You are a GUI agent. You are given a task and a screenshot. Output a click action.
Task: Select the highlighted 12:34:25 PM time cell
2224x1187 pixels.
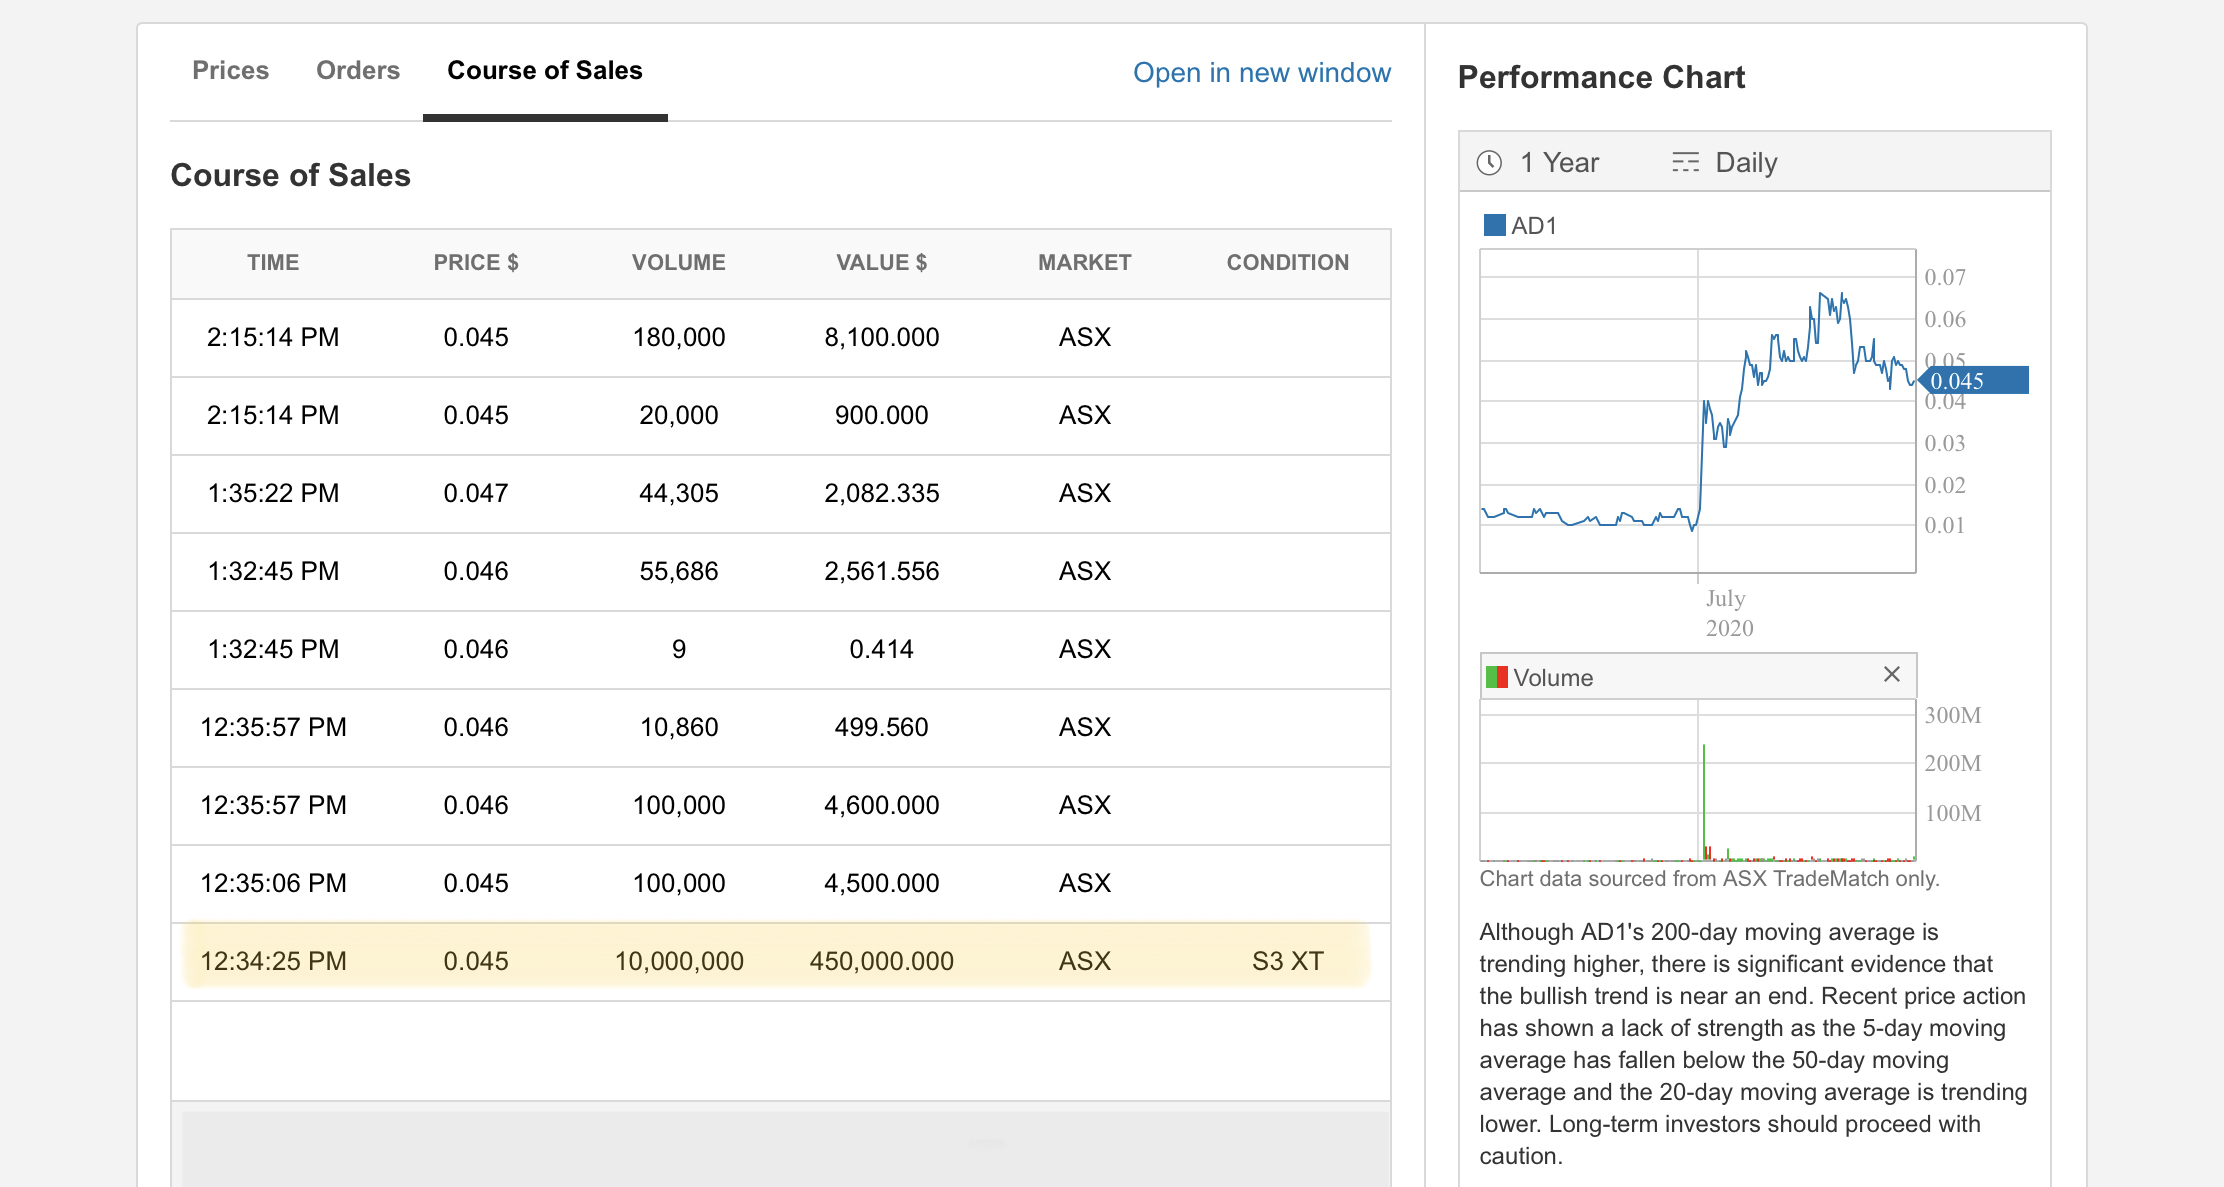click(273, 961)
